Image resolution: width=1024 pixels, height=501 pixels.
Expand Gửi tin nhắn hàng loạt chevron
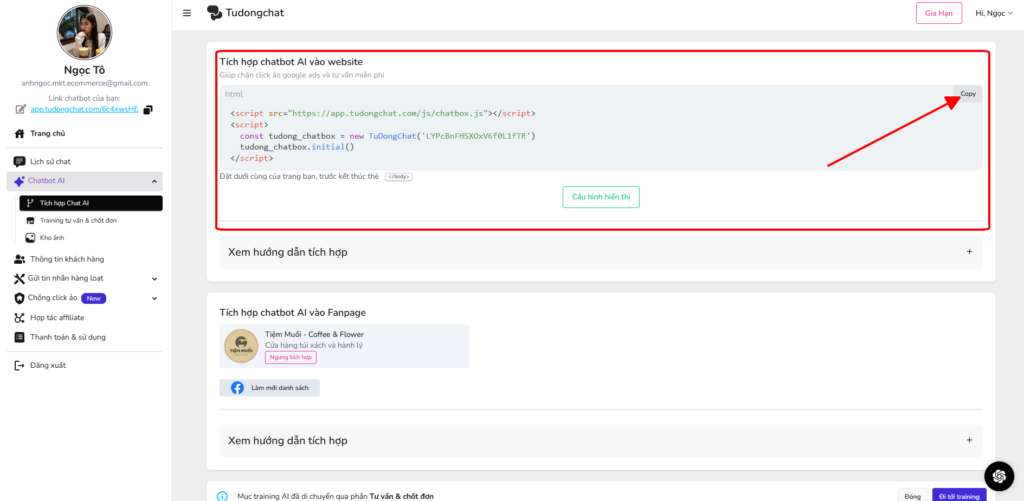155,279
